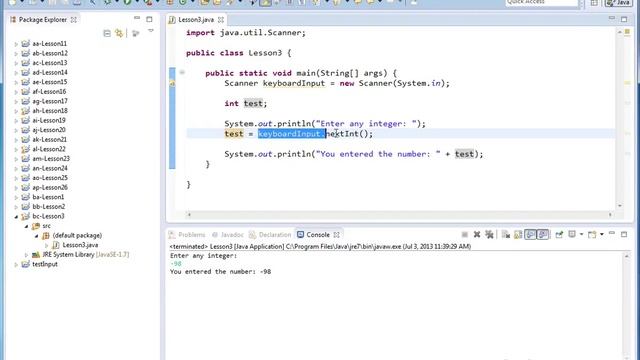Expand the aa-Lesson11 project
This screenshot has width=640, height=360.
tap(16, 44)
